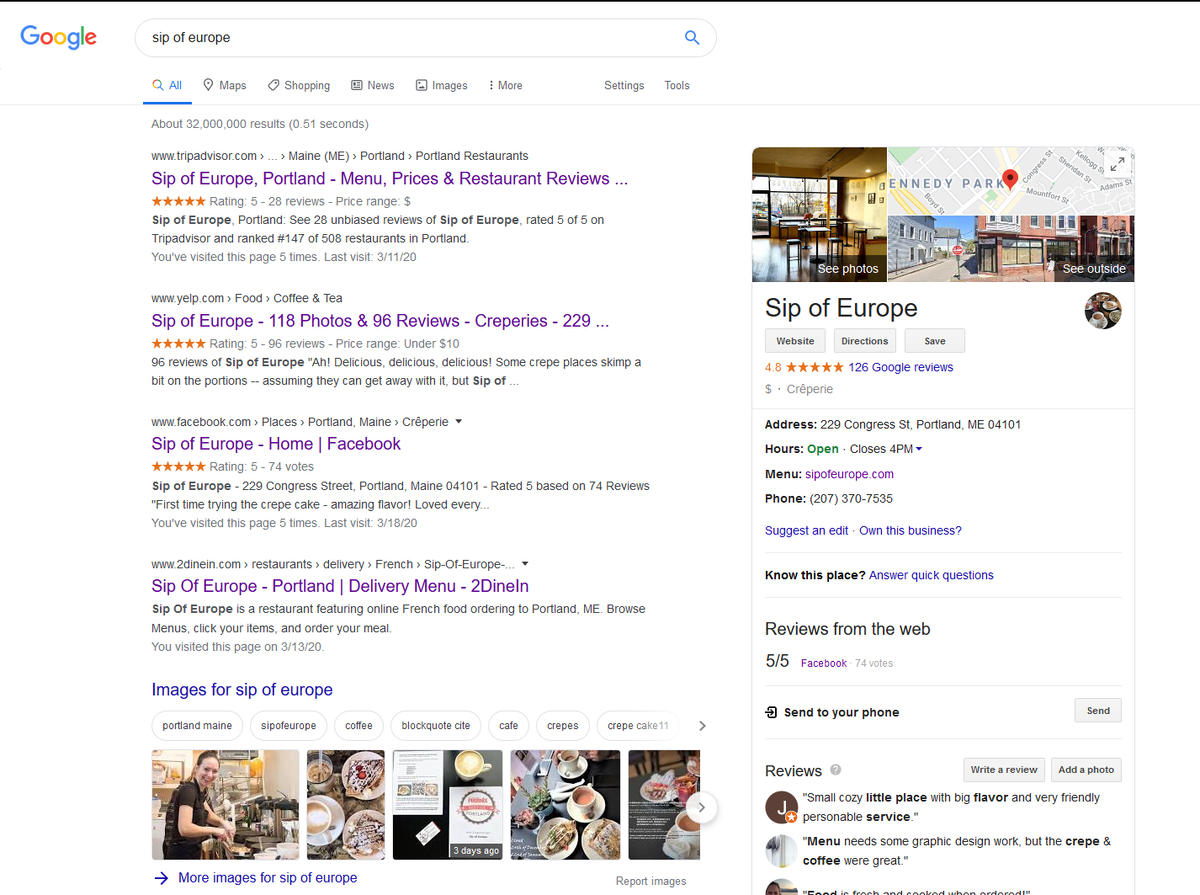
Task: Open the sipofeurope.com menu link
Action: (849, 474)
